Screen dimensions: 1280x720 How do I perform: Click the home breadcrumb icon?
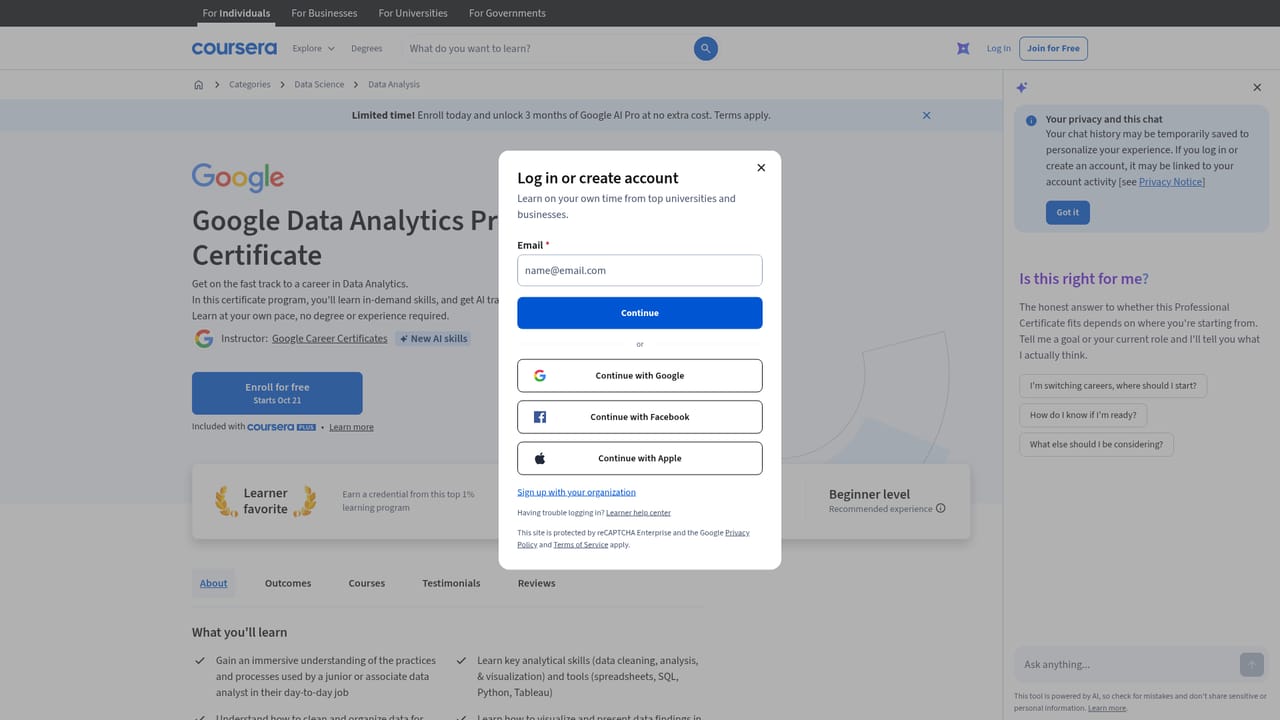click(x=198, y=85)
